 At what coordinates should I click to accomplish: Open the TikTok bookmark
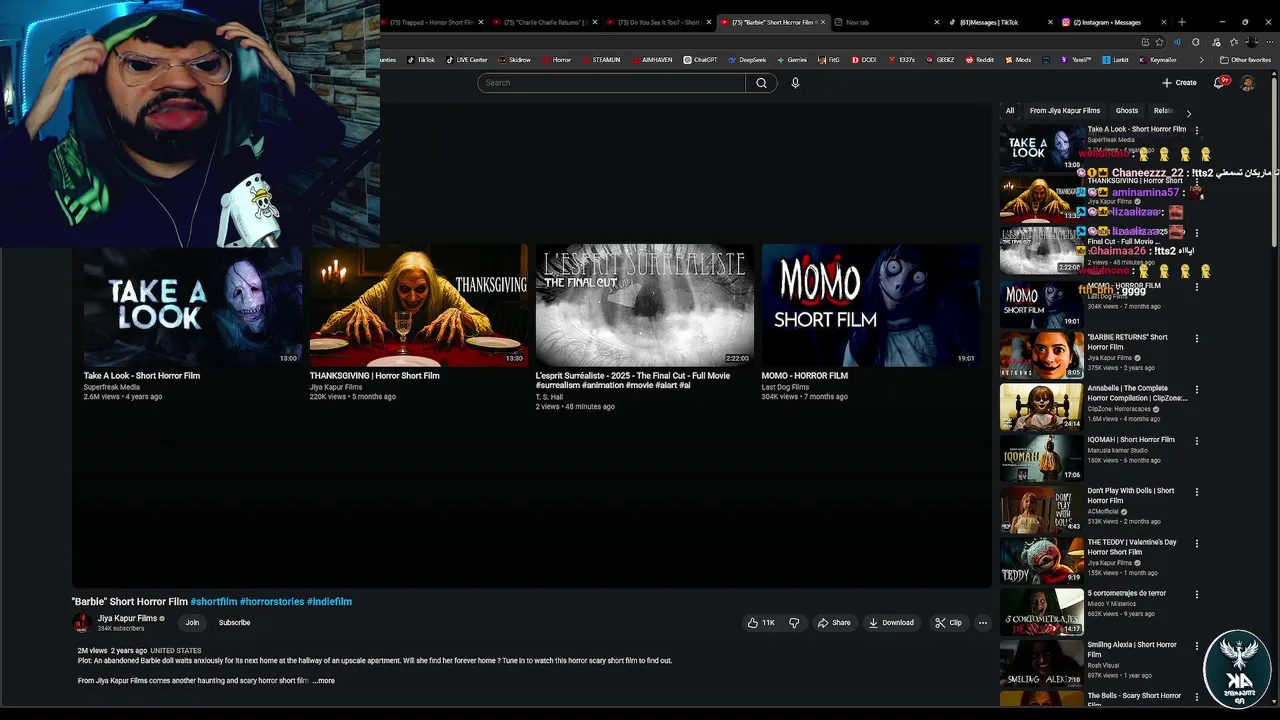[421, 60]
